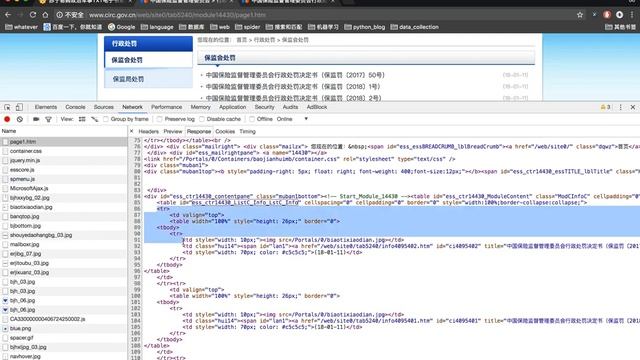This screenshot has width=640, height=360.
Task: Open the AdBlock tab
Action: [317, 107]
